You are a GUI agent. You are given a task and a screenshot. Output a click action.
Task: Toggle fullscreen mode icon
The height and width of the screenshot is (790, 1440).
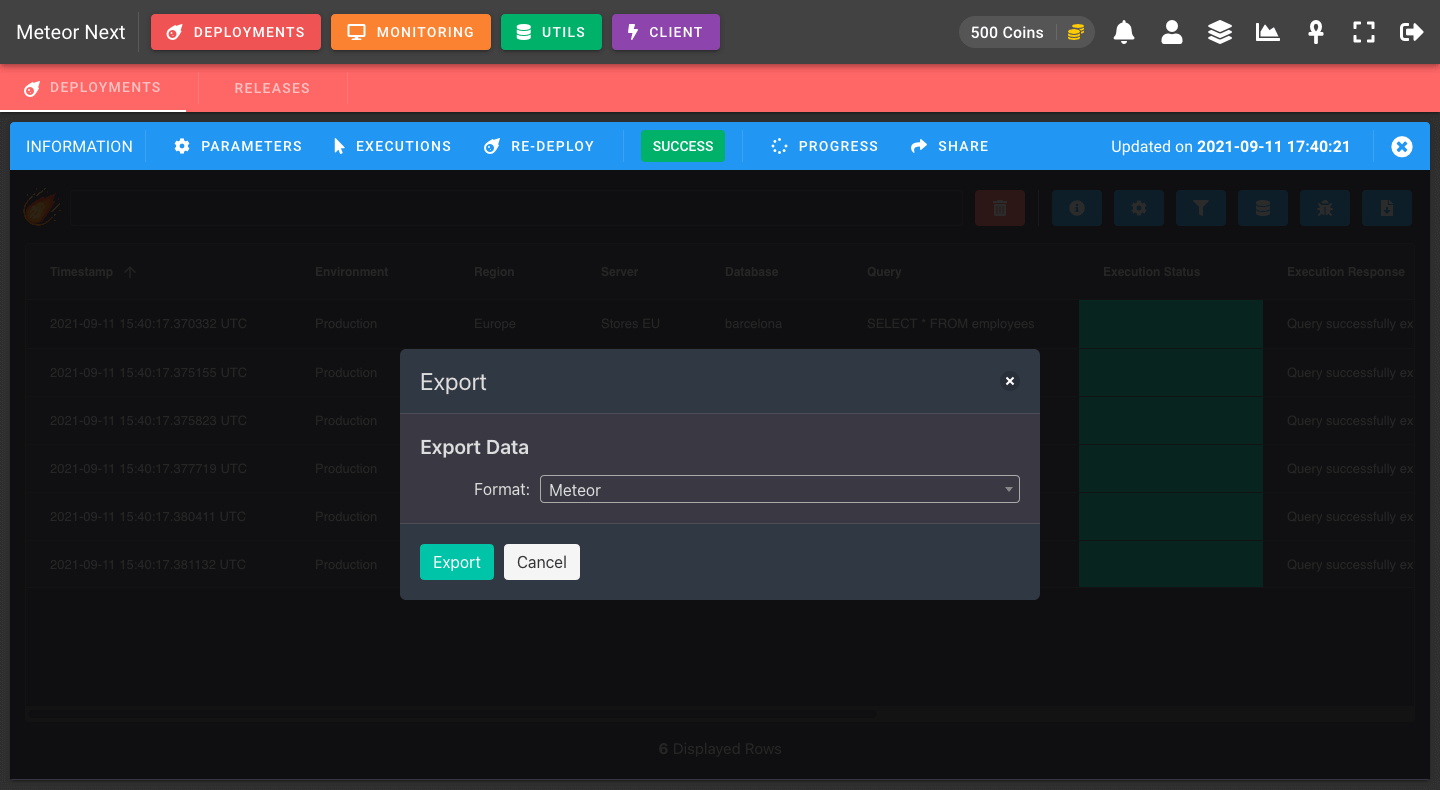[x=1364, y=32]
